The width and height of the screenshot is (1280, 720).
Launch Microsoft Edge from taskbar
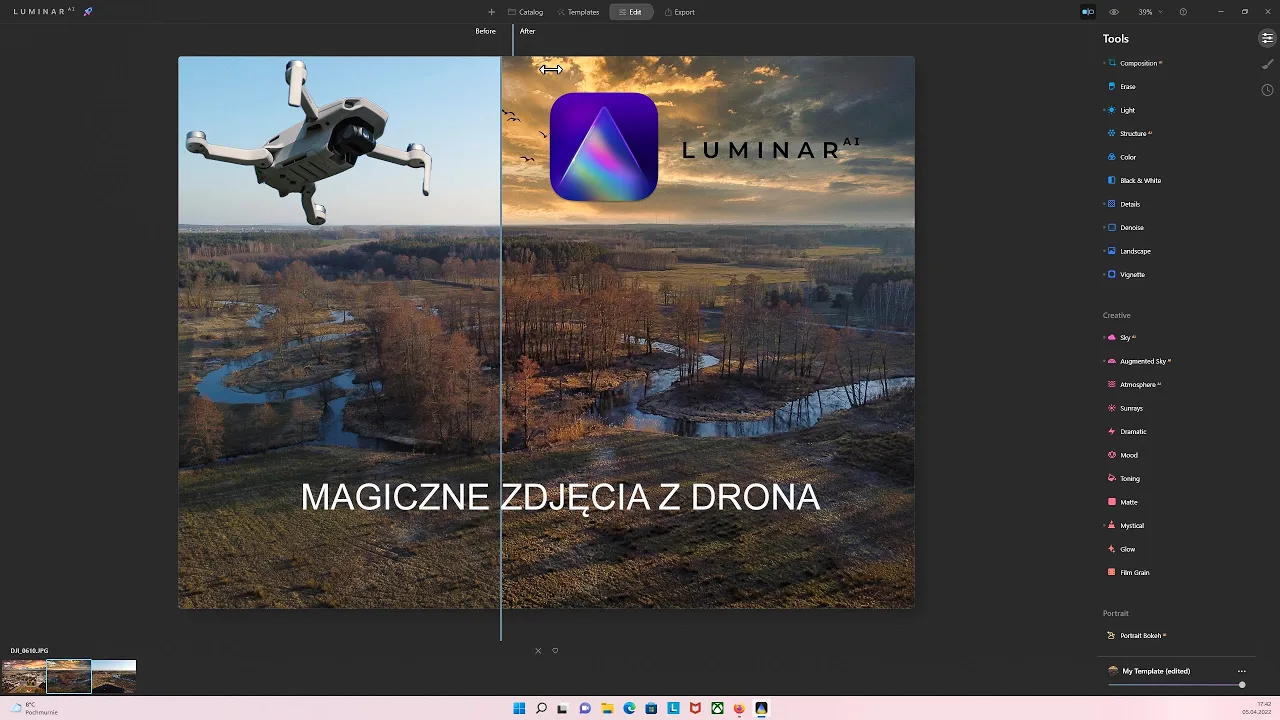click(629, 708)
